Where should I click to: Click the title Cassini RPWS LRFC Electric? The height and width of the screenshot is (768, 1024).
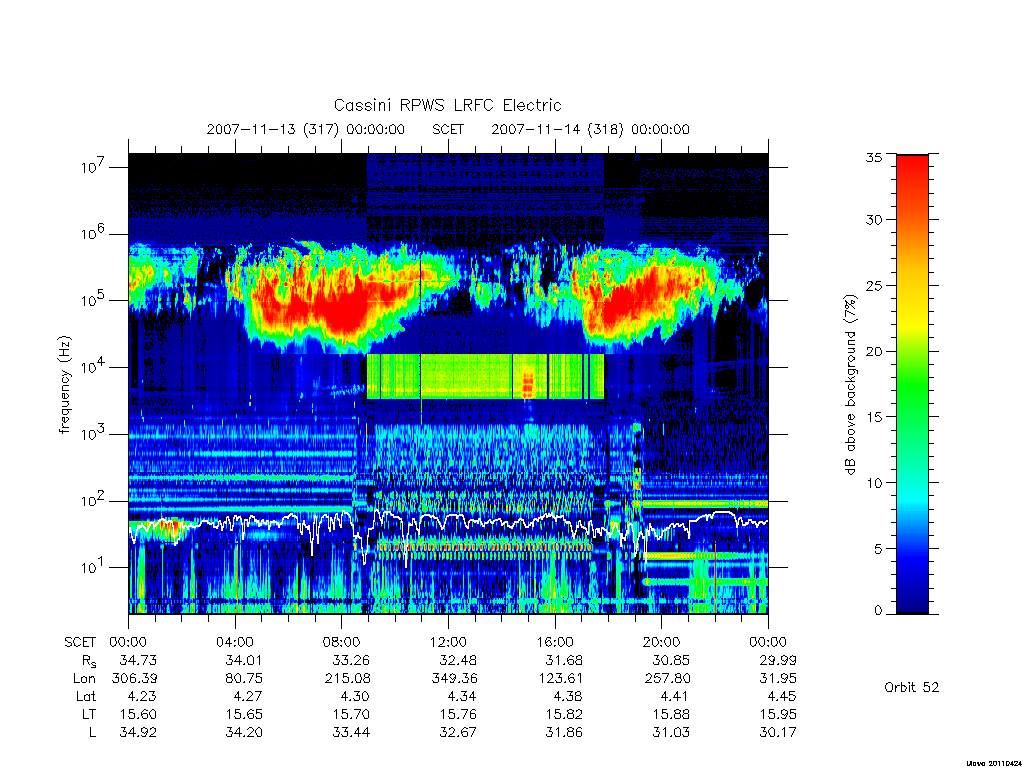pyautogui.click(x=447, y=105)
